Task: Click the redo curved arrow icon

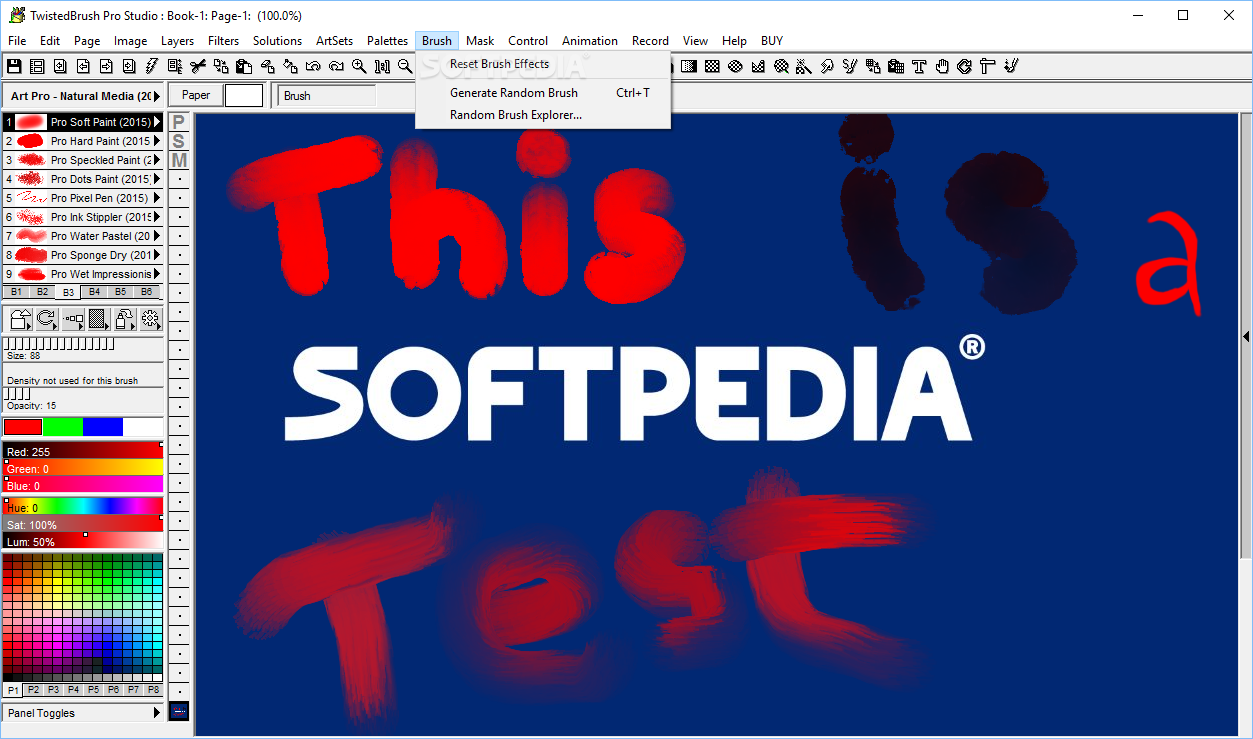Action: (x=336, y=66)
